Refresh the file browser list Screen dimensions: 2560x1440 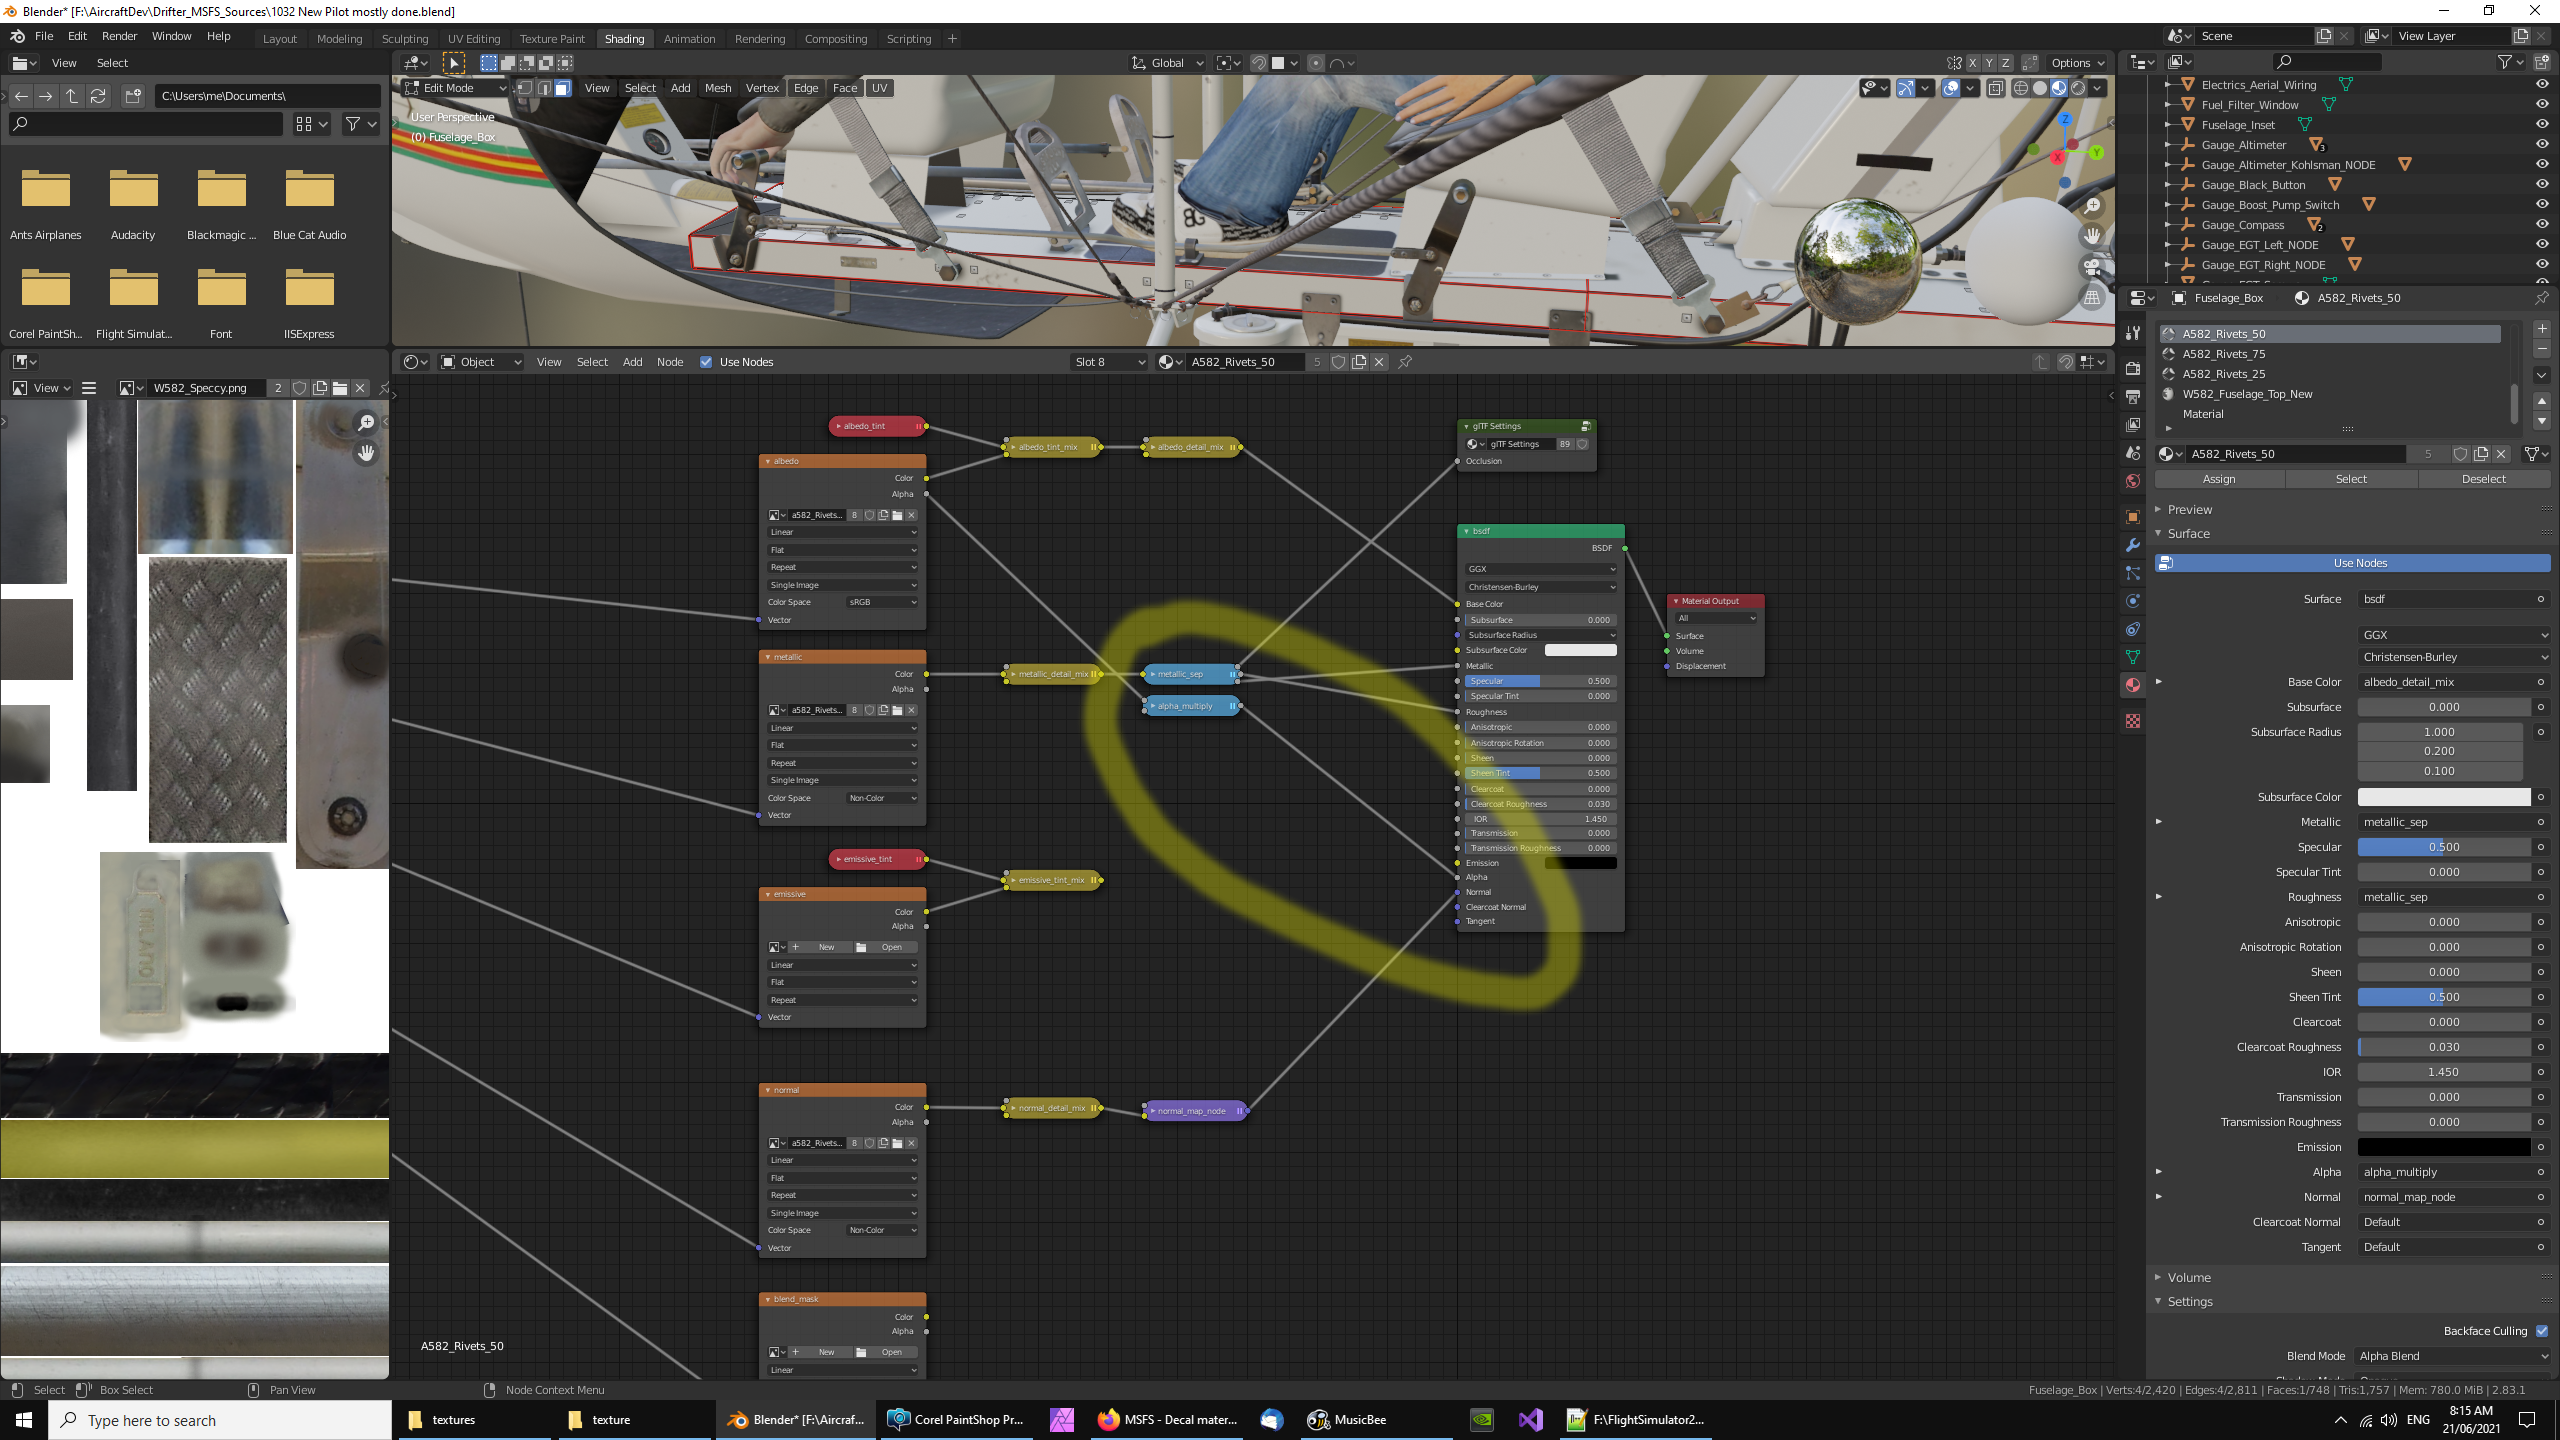click(98, 96)
